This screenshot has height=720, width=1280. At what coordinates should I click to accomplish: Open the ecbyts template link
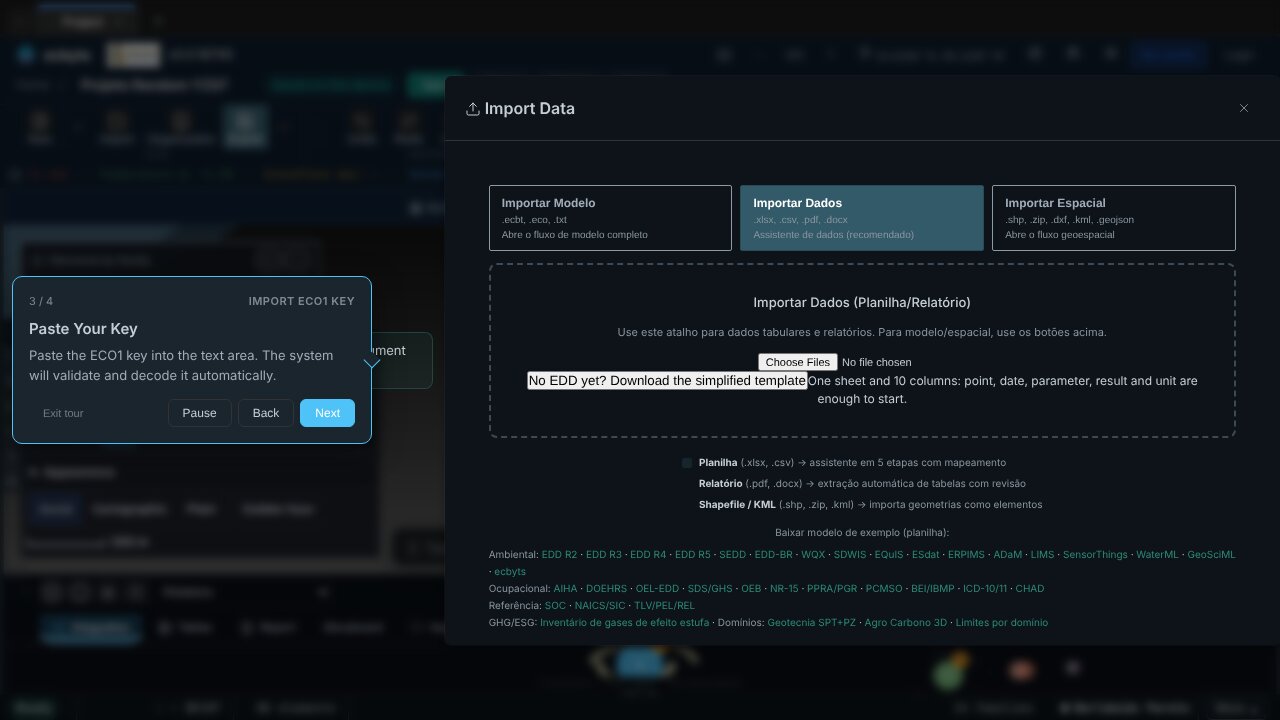510,571
